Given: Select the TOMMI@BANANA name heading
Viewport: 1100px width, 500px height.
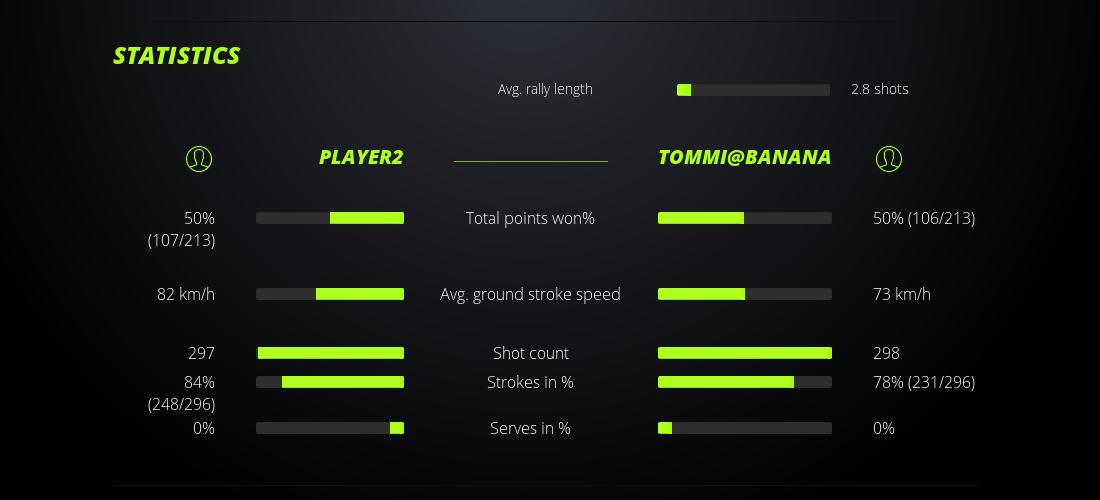Looking at the screenshot, I should (x=744, y=157).
